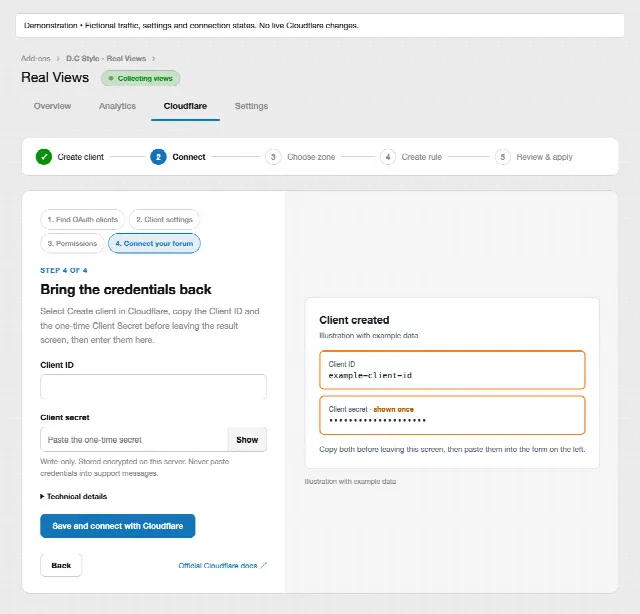Click the step 4 Create rule circle

point(388,157)
